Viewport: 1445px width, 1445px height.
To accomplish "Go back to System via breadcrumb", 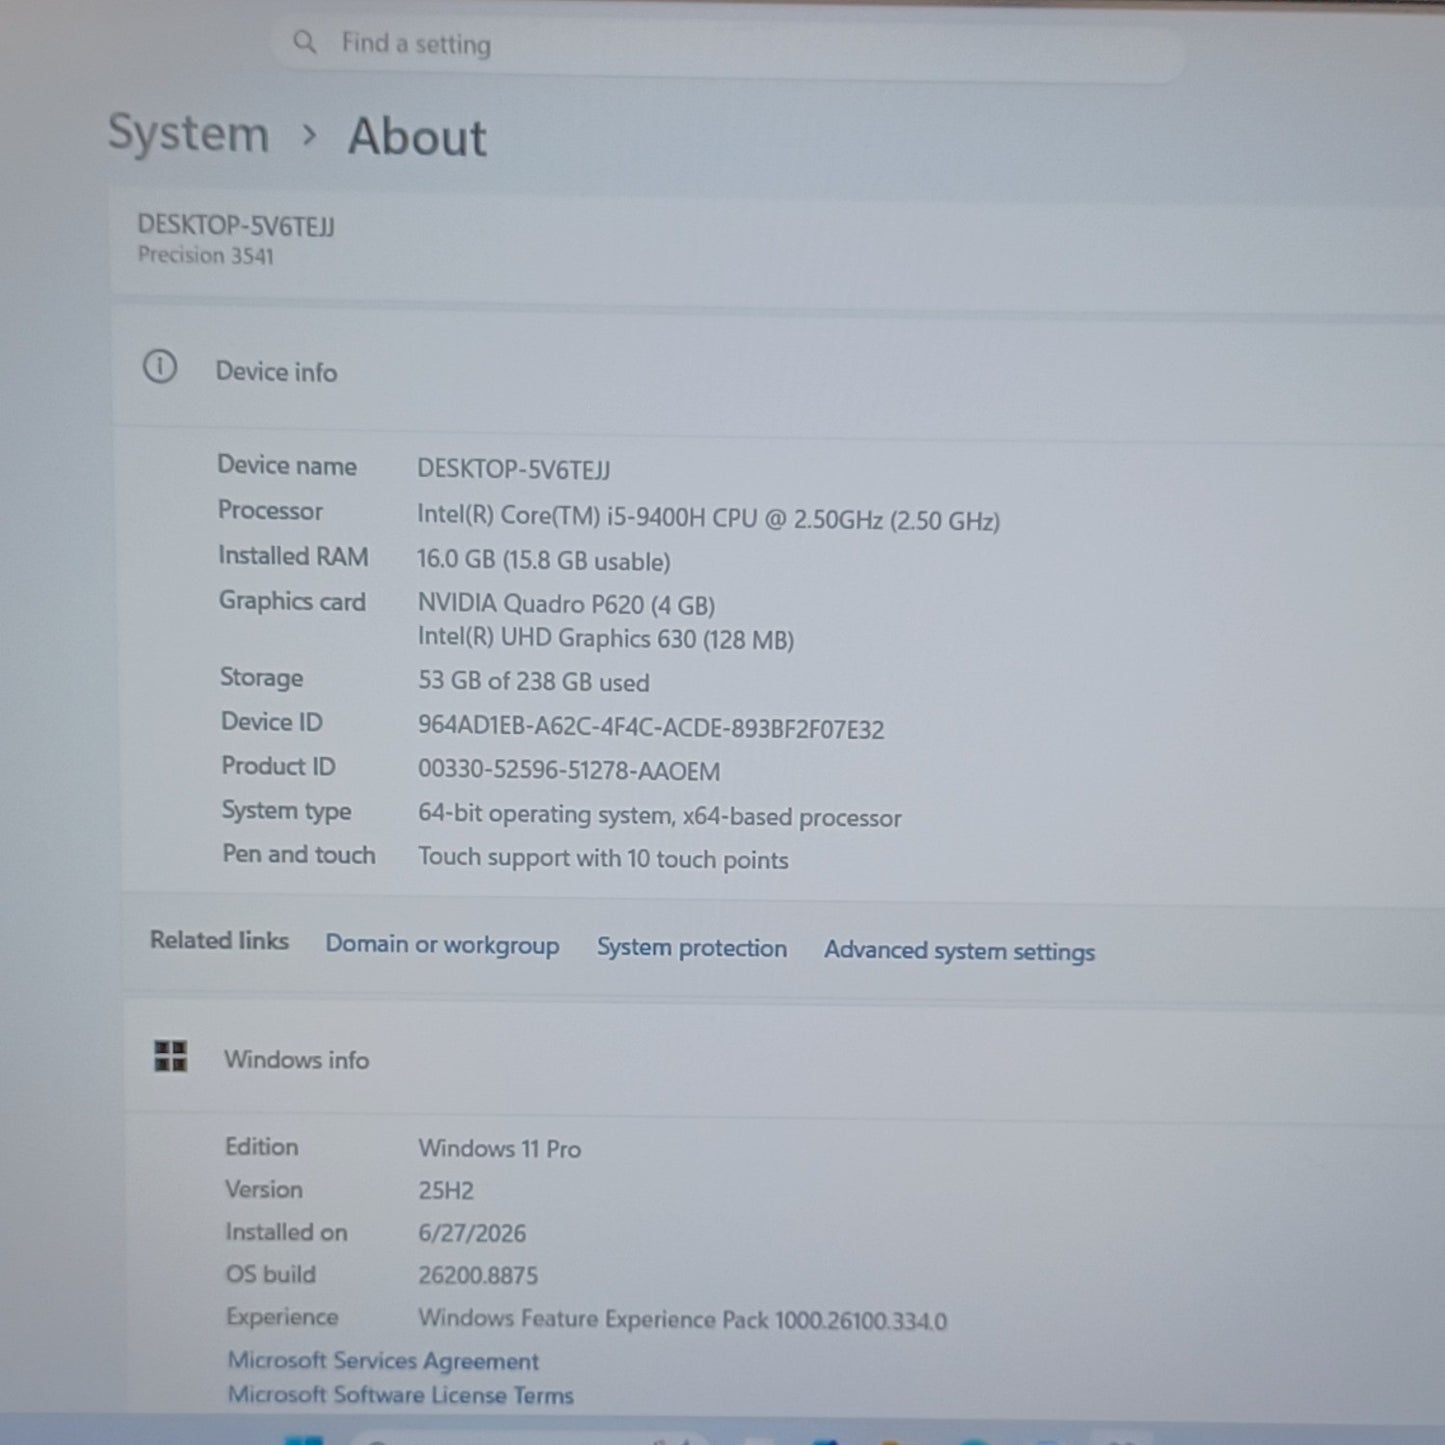I will (188, 133).
